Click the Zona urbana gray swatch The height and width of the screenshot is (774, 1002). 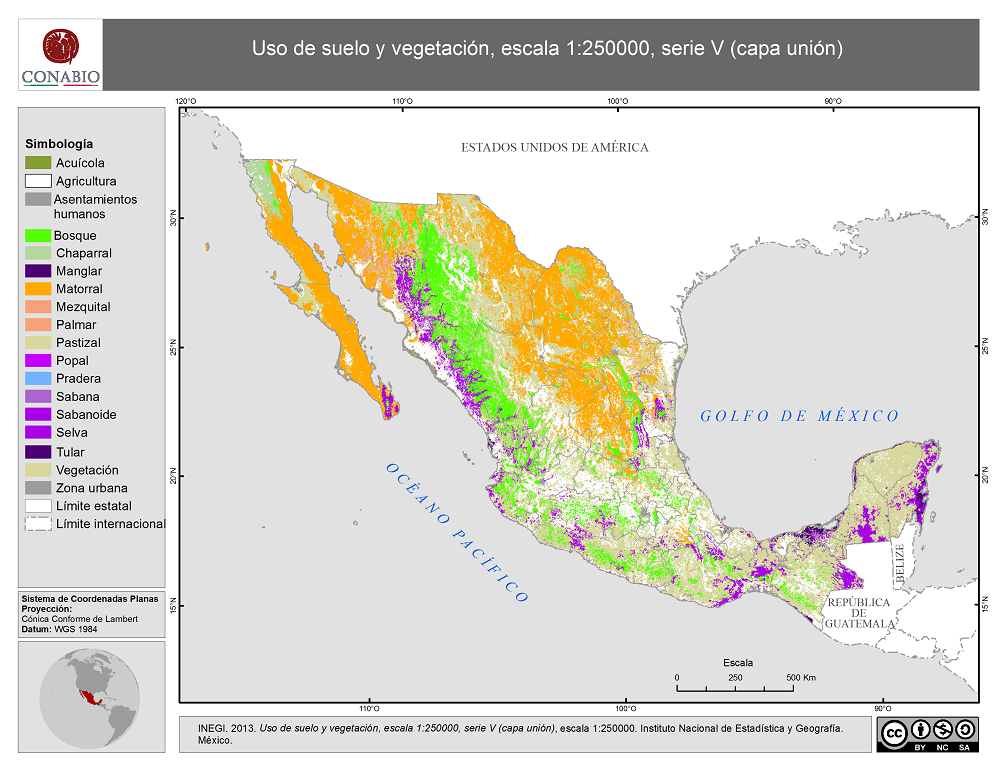tap(38, 488)
